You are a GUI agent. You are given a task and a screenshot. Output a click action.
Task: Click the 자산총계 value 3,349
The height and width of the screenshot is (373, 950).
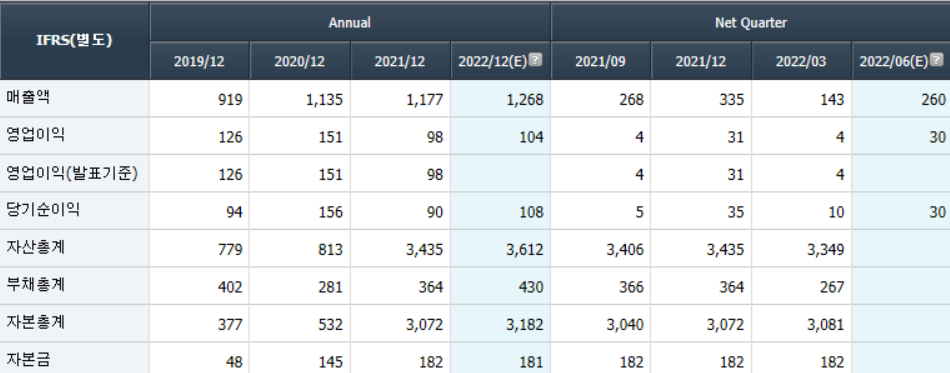tap(827, 250)
